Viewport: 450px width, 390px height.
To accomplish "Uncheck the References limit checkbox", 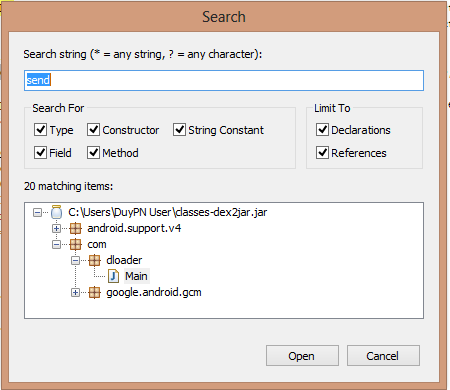I will [x=322, y=153].
